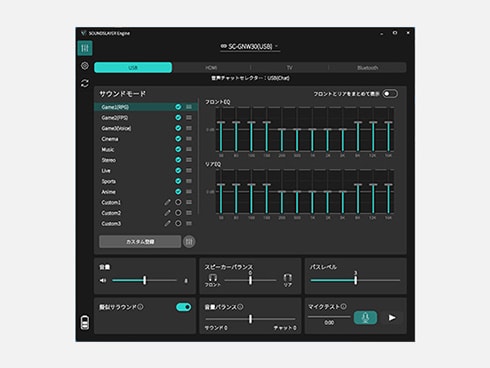Switch to the TV input tab
This screenshot has height=368, width=490.
[289, 67]
